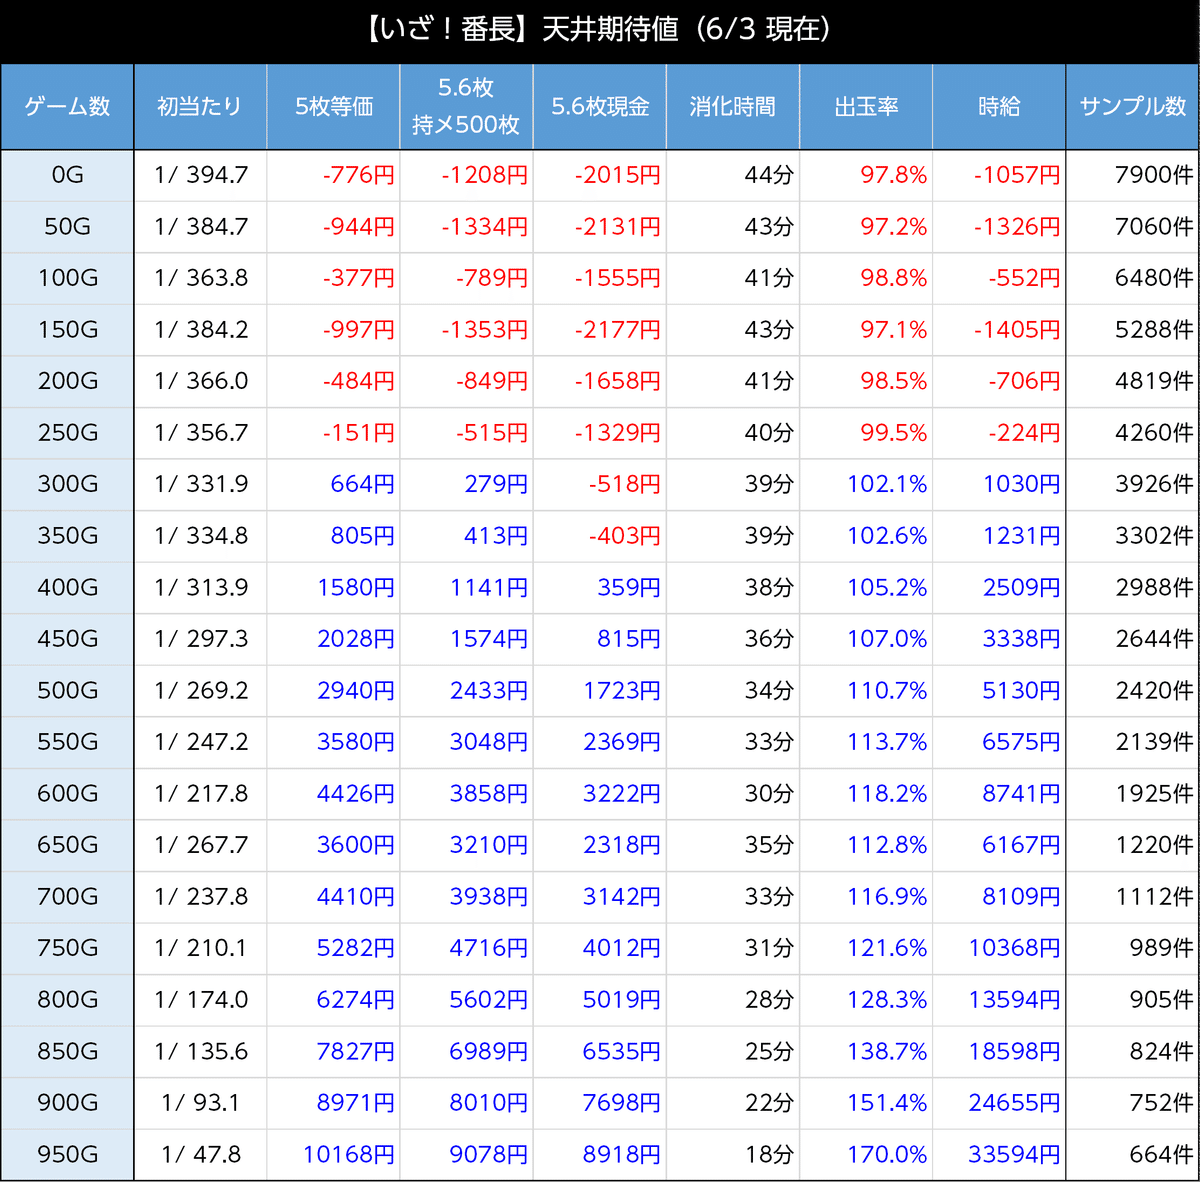Screen dimensions: 1200x1182
Task: Click the 消化時間 column header
Action: [x=733, y=107]
